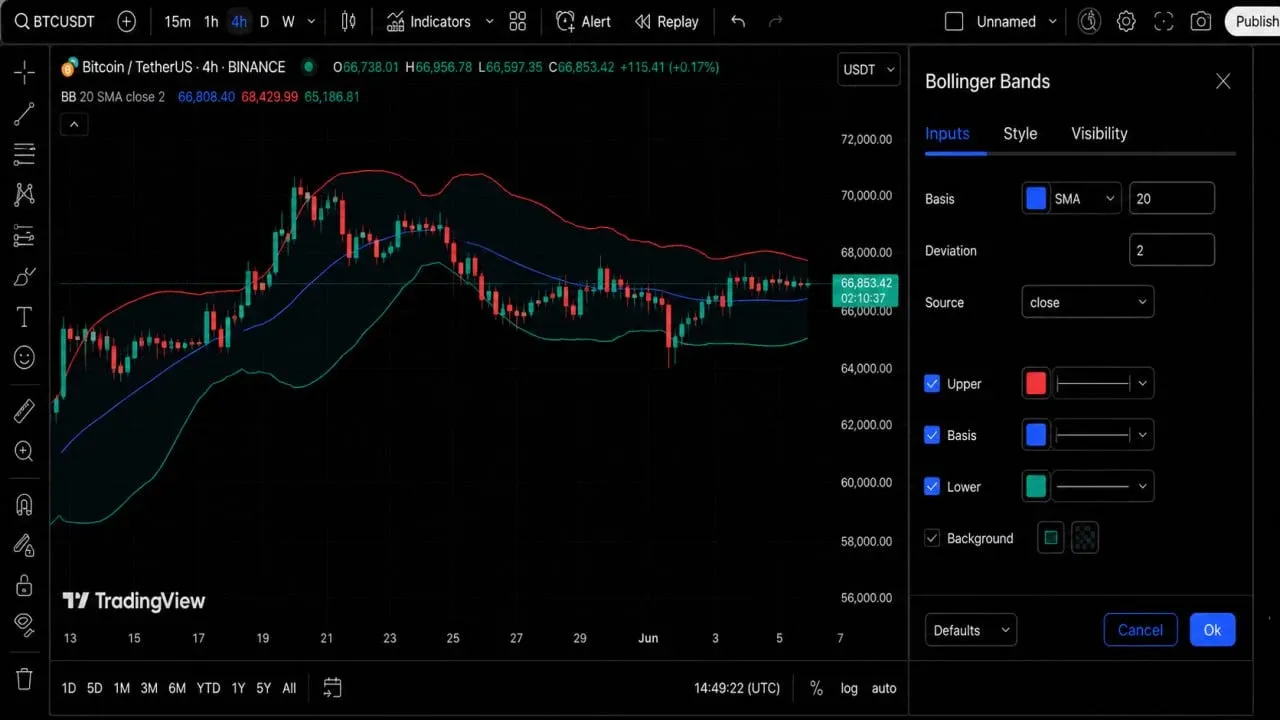Select the brush drawing tool

(x=24, y=277)
